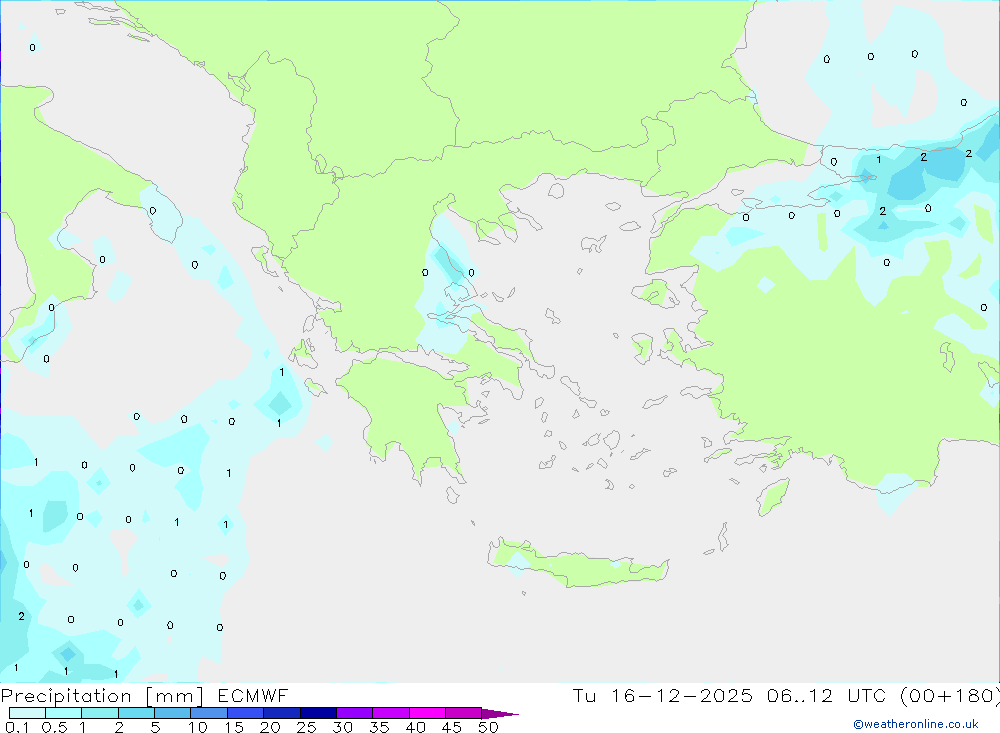Click the '40' legend label
1000x733 pixels.
click(x=415, y=727)
